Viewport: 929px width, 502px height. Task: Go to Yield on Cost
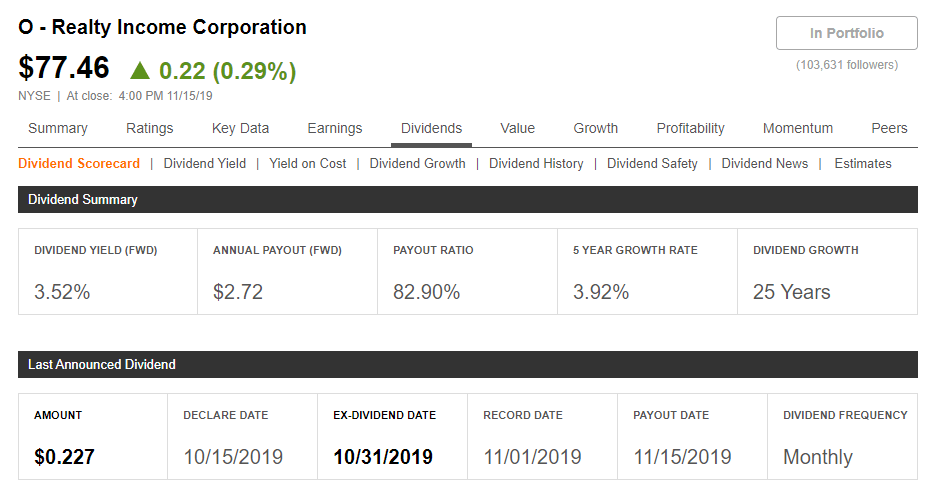[308, 163]
